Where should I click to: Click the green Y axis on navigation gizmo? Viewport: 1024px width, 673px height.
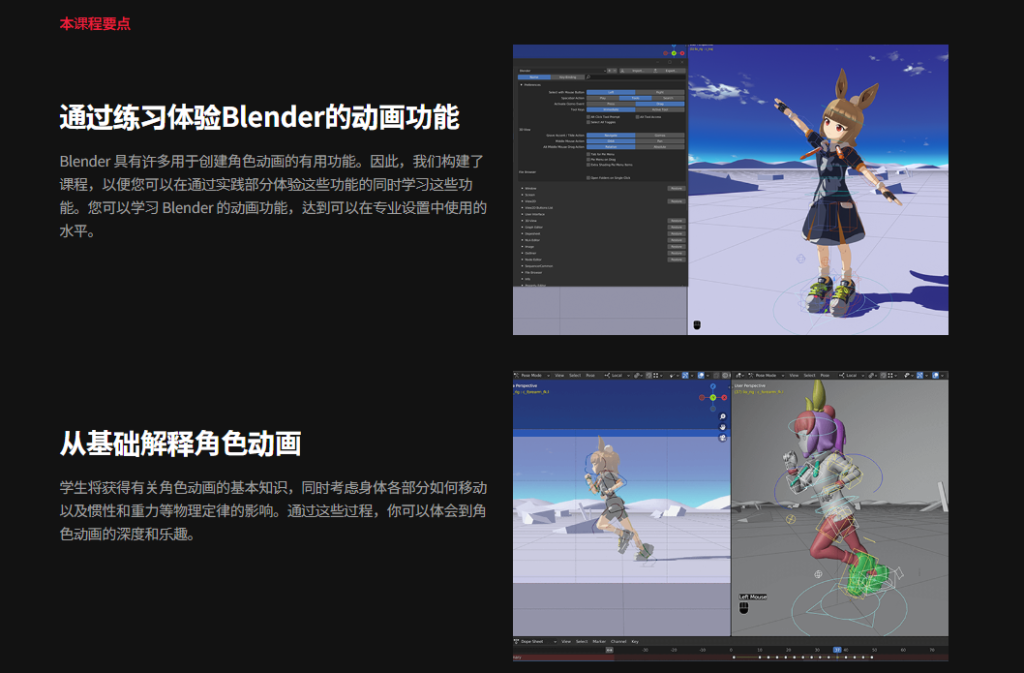(x=713, y=398)
